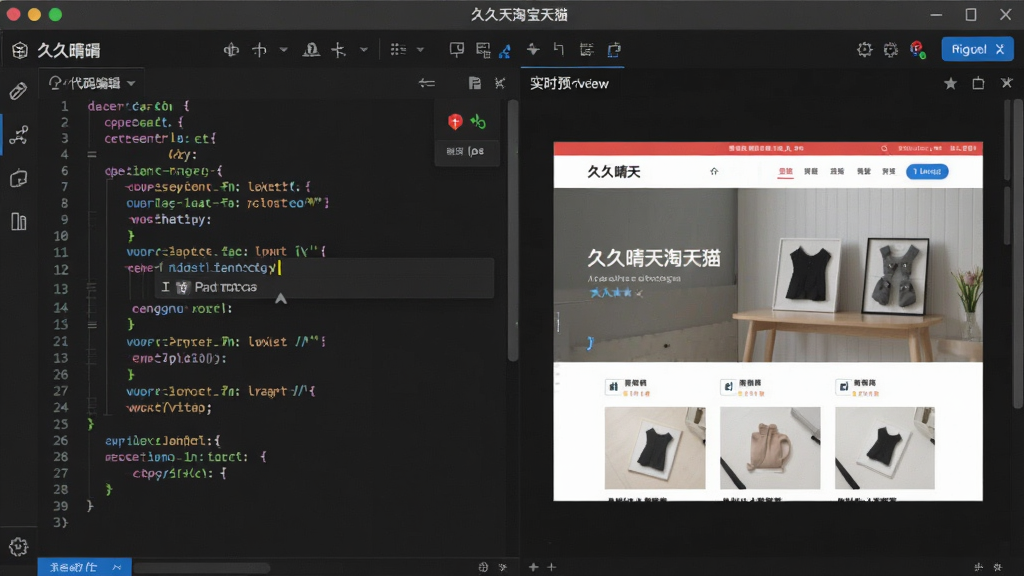Click the lightbulb icon beside 代码编辑
This screenshot has height=576, width=1024.
[55, 83]
